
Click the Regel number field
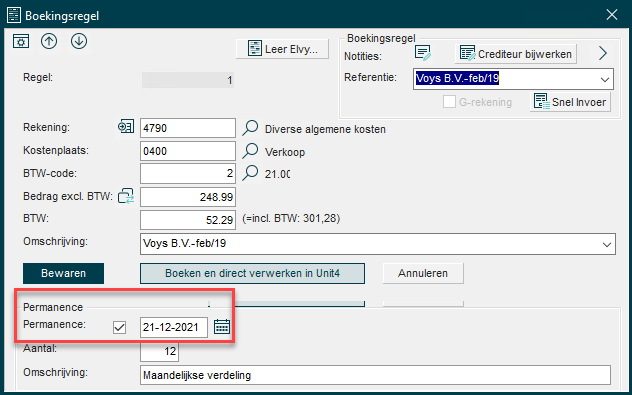point(188,80)
